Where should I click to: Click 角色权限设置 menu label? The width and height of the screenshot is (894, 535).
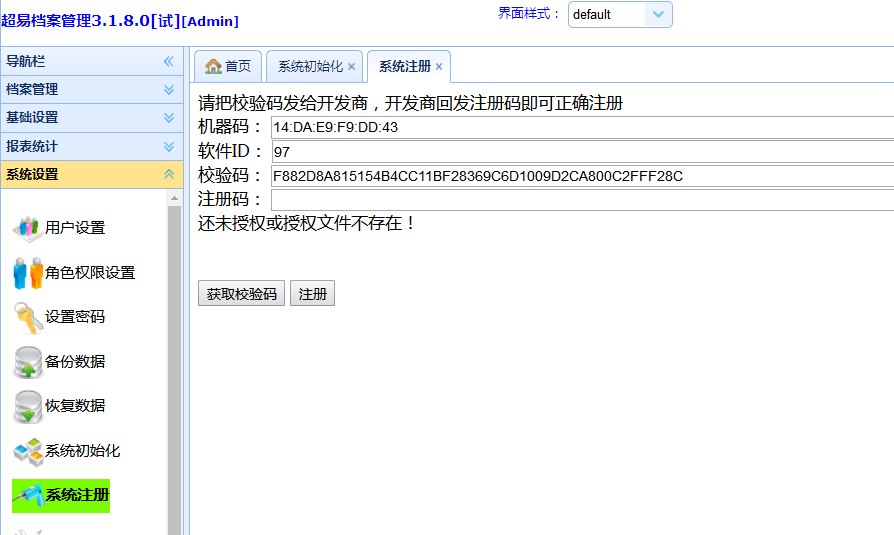click(x=90, y=273)
